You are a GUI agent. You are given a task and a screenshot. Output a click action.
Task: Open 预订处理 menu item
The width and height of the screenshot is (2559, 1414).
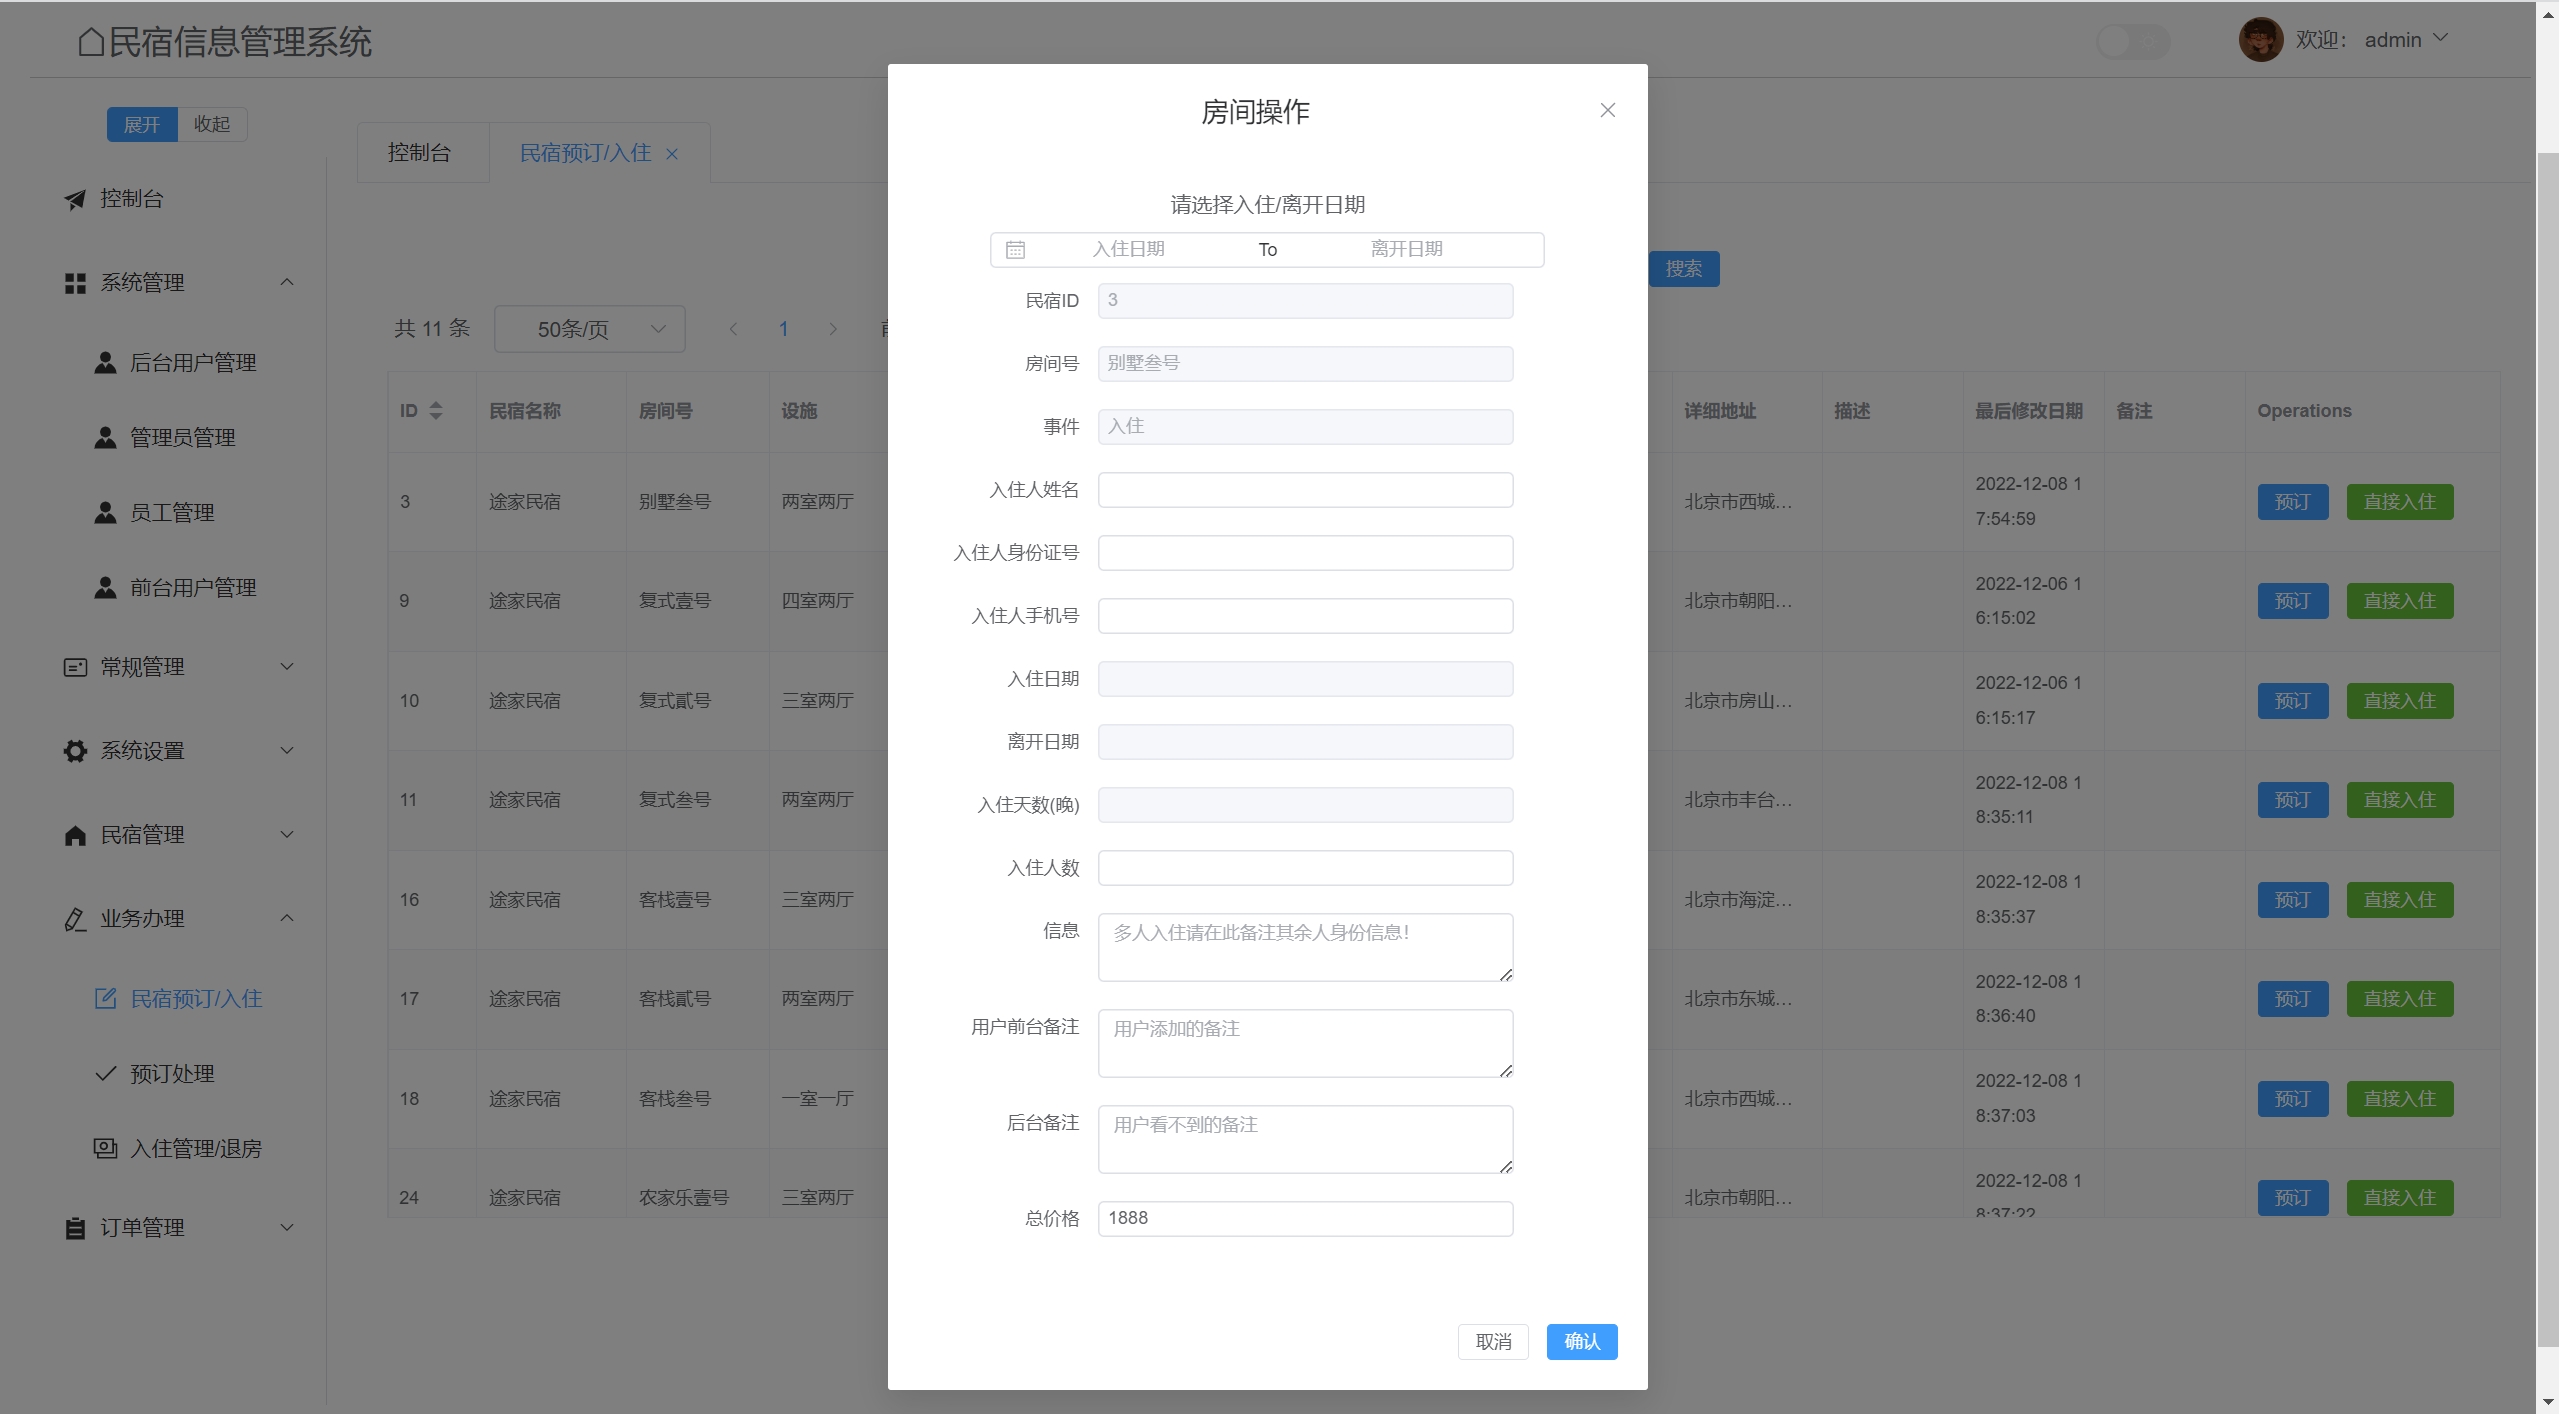172,1074
